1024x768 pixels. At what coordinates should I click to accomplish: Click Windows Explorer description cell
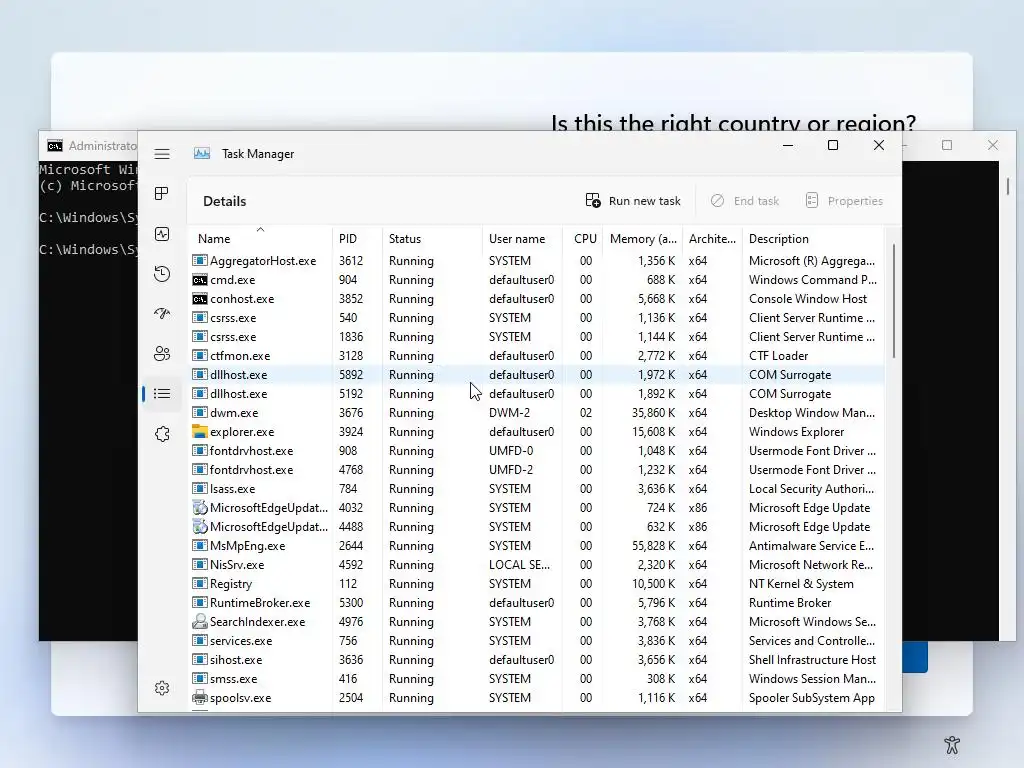point(796,432)
